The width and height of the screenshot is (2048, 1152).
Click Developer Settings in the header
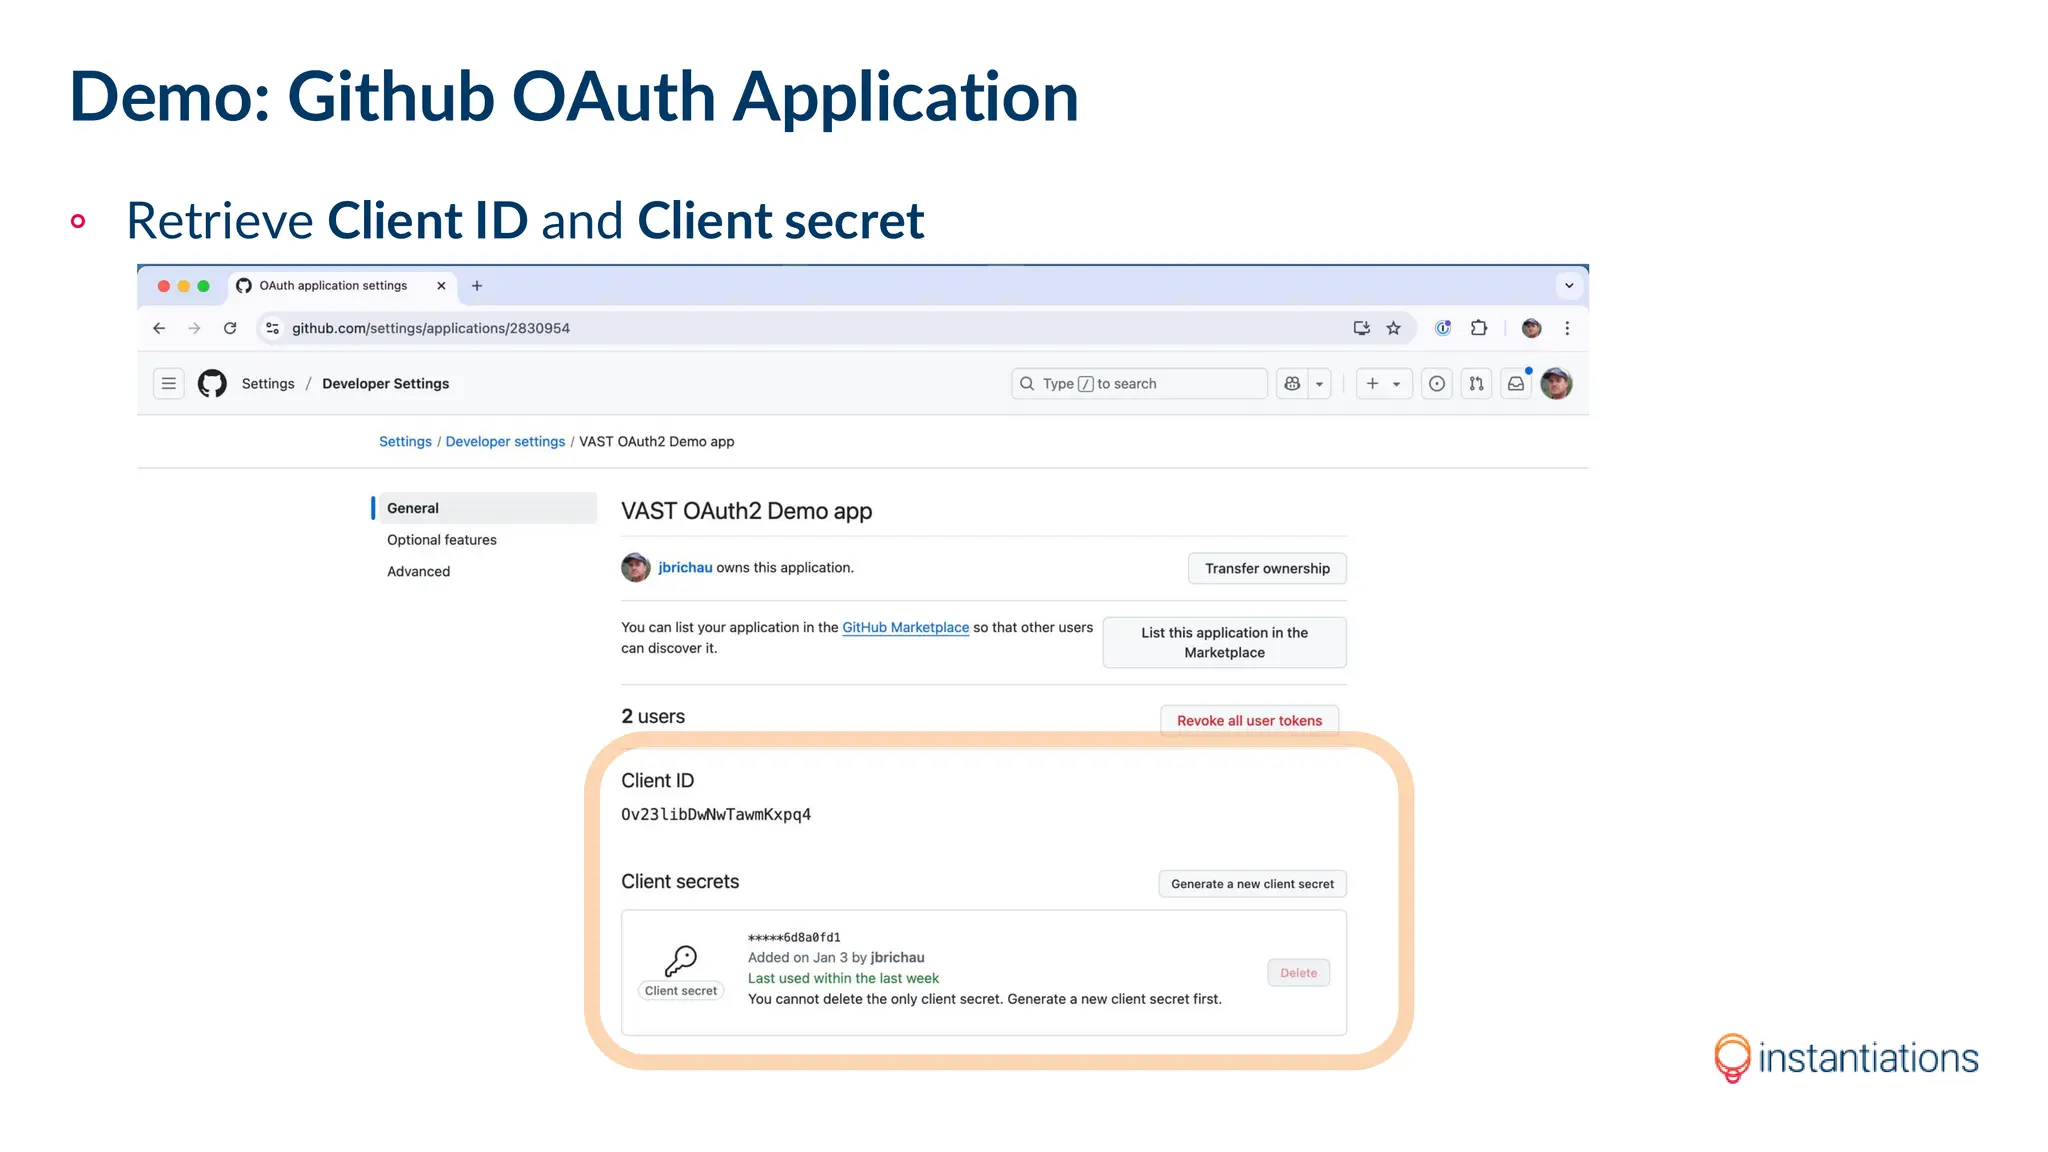pyautogui.click(x=385, y=384)
